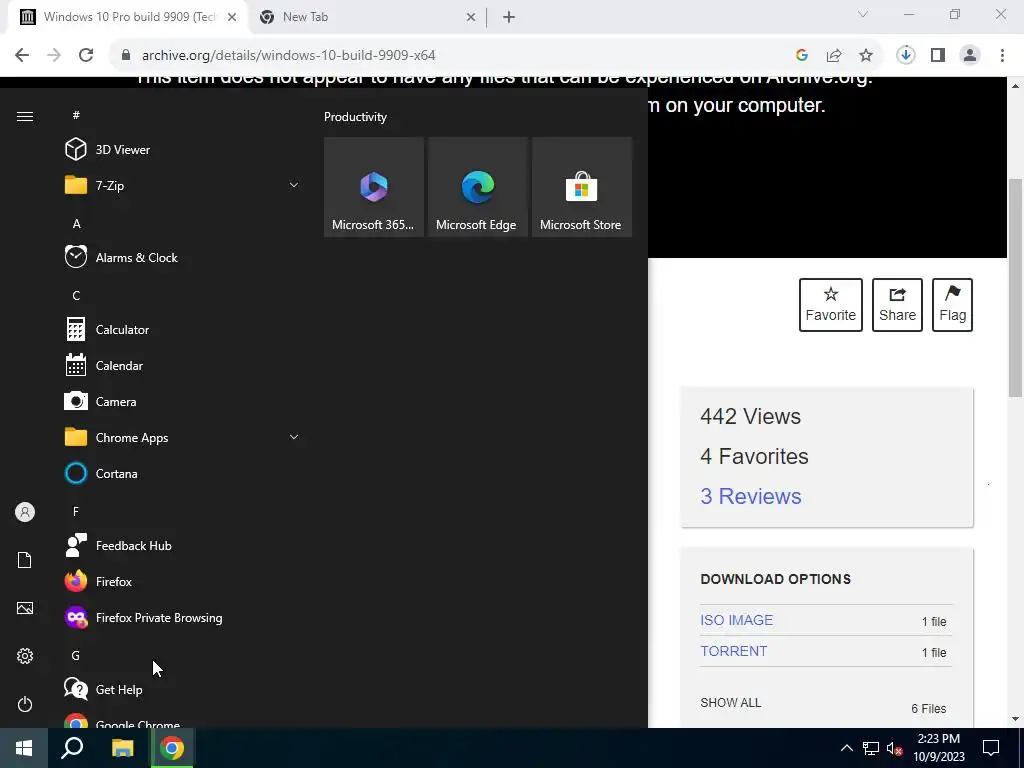The image size is (1024, 768).
Task: Open the Microsoft Edge tile
Action: [x=477, y=187]
